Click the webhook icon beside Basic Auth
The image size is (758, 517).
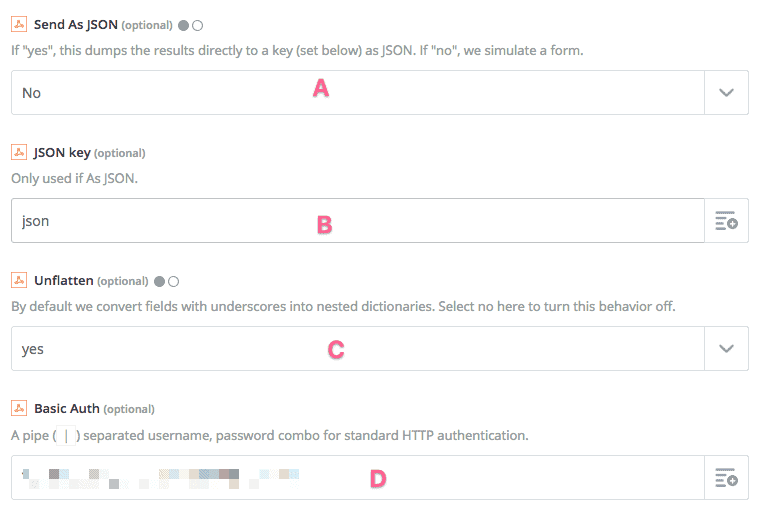[x=19, y=408]
